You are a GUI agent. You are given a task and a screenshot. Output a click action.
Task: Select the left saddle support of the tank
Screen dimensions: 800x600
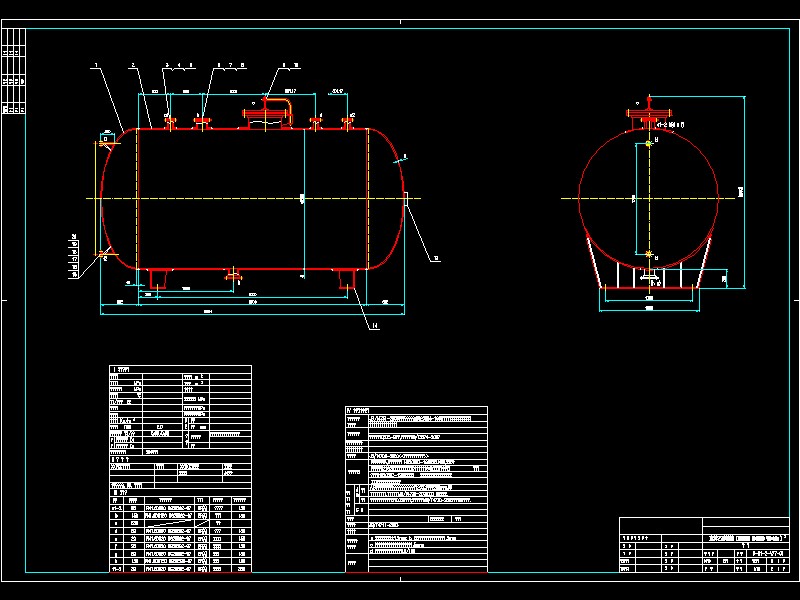pos(157,278)
